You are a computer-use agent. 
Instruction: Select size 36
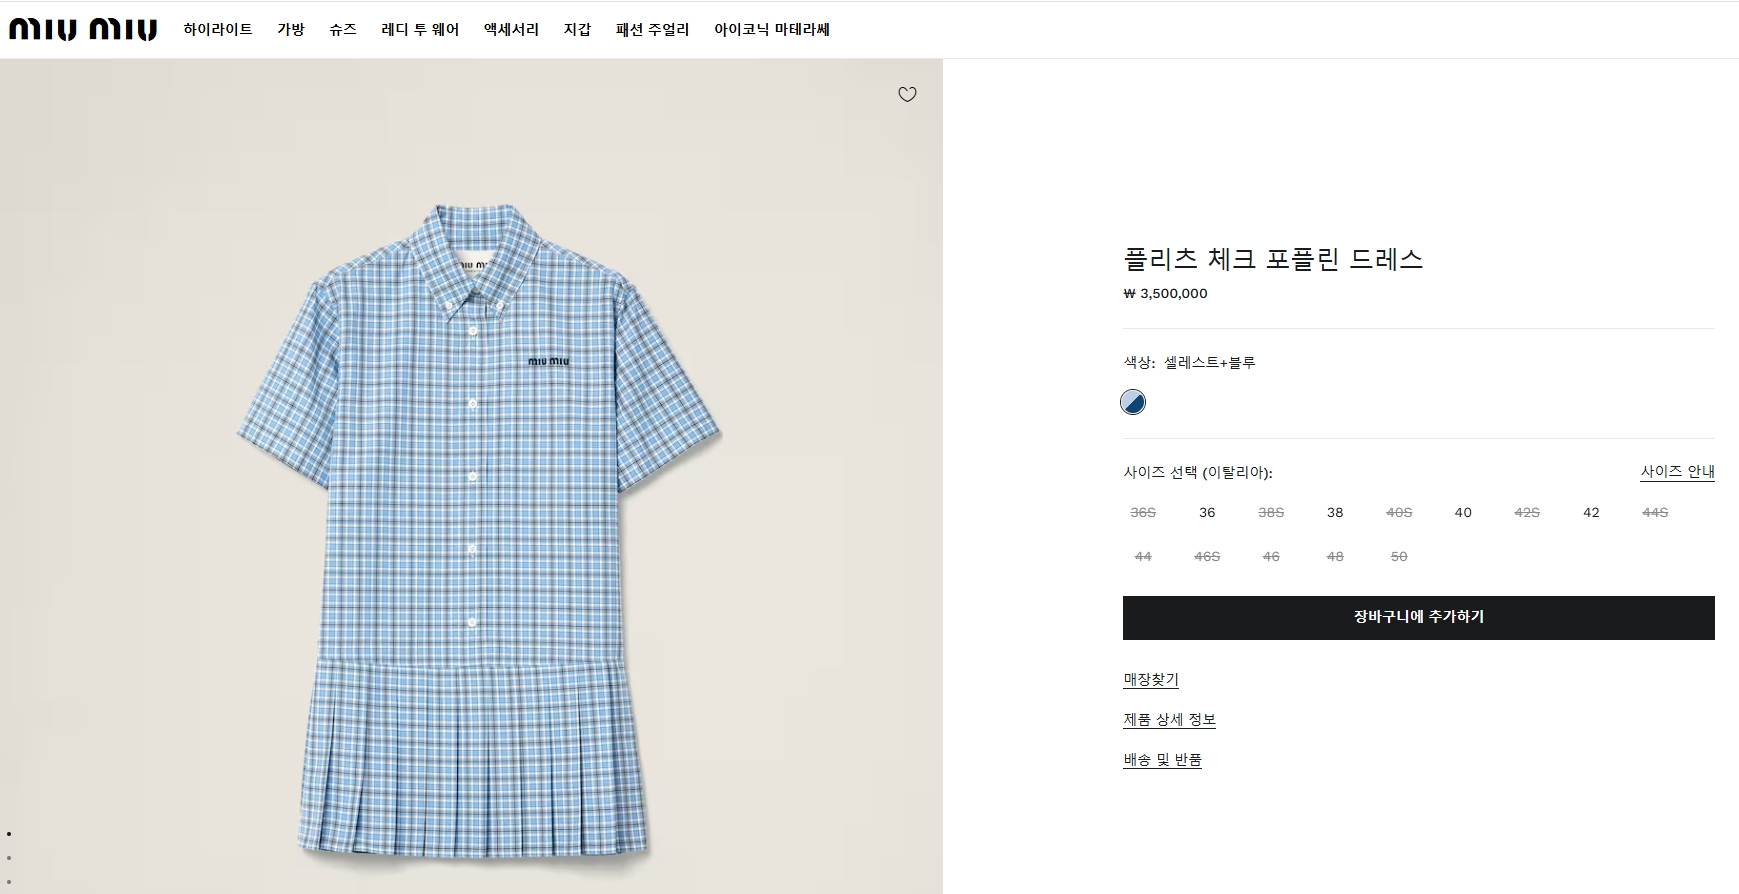point(1207,513)
